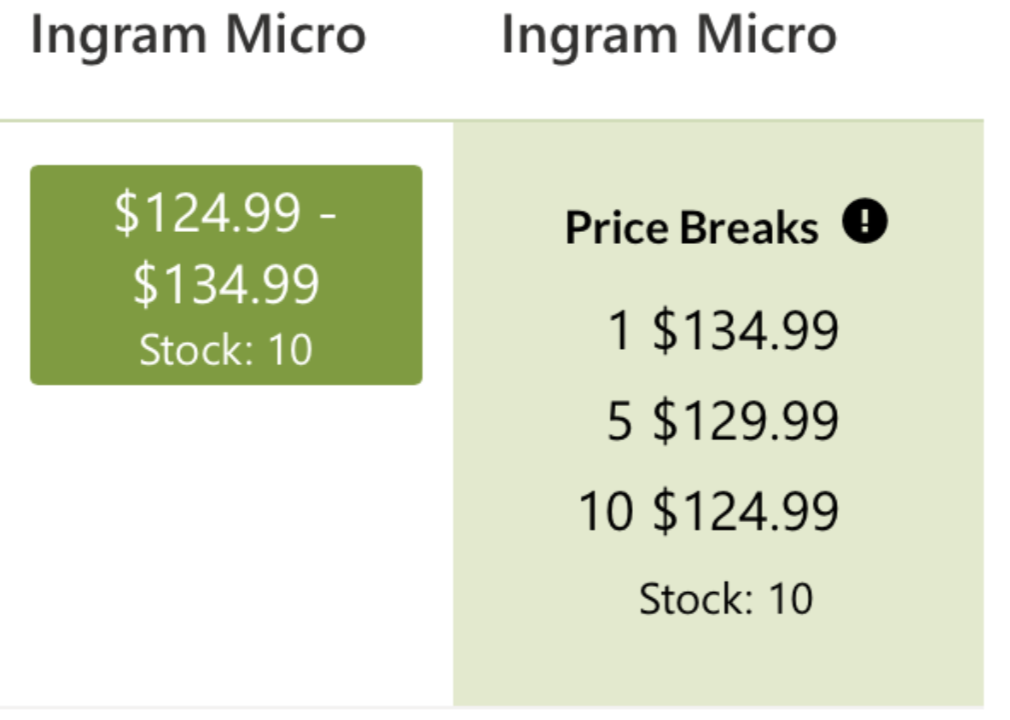Viewport: 1010px width, 720px height.
Task: Click the green $124.99 - $134.99 price button
Action: (x=226, y=275)
